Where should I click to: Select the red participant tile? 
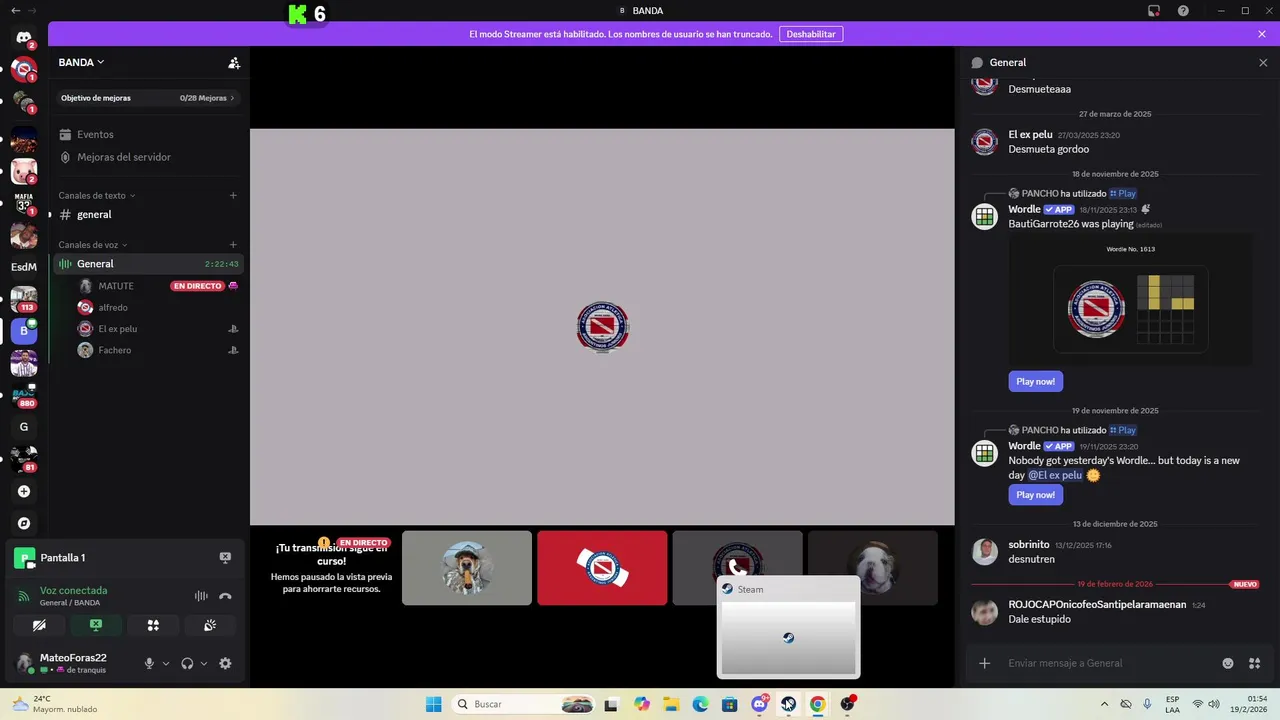click(x=602, y=568)
